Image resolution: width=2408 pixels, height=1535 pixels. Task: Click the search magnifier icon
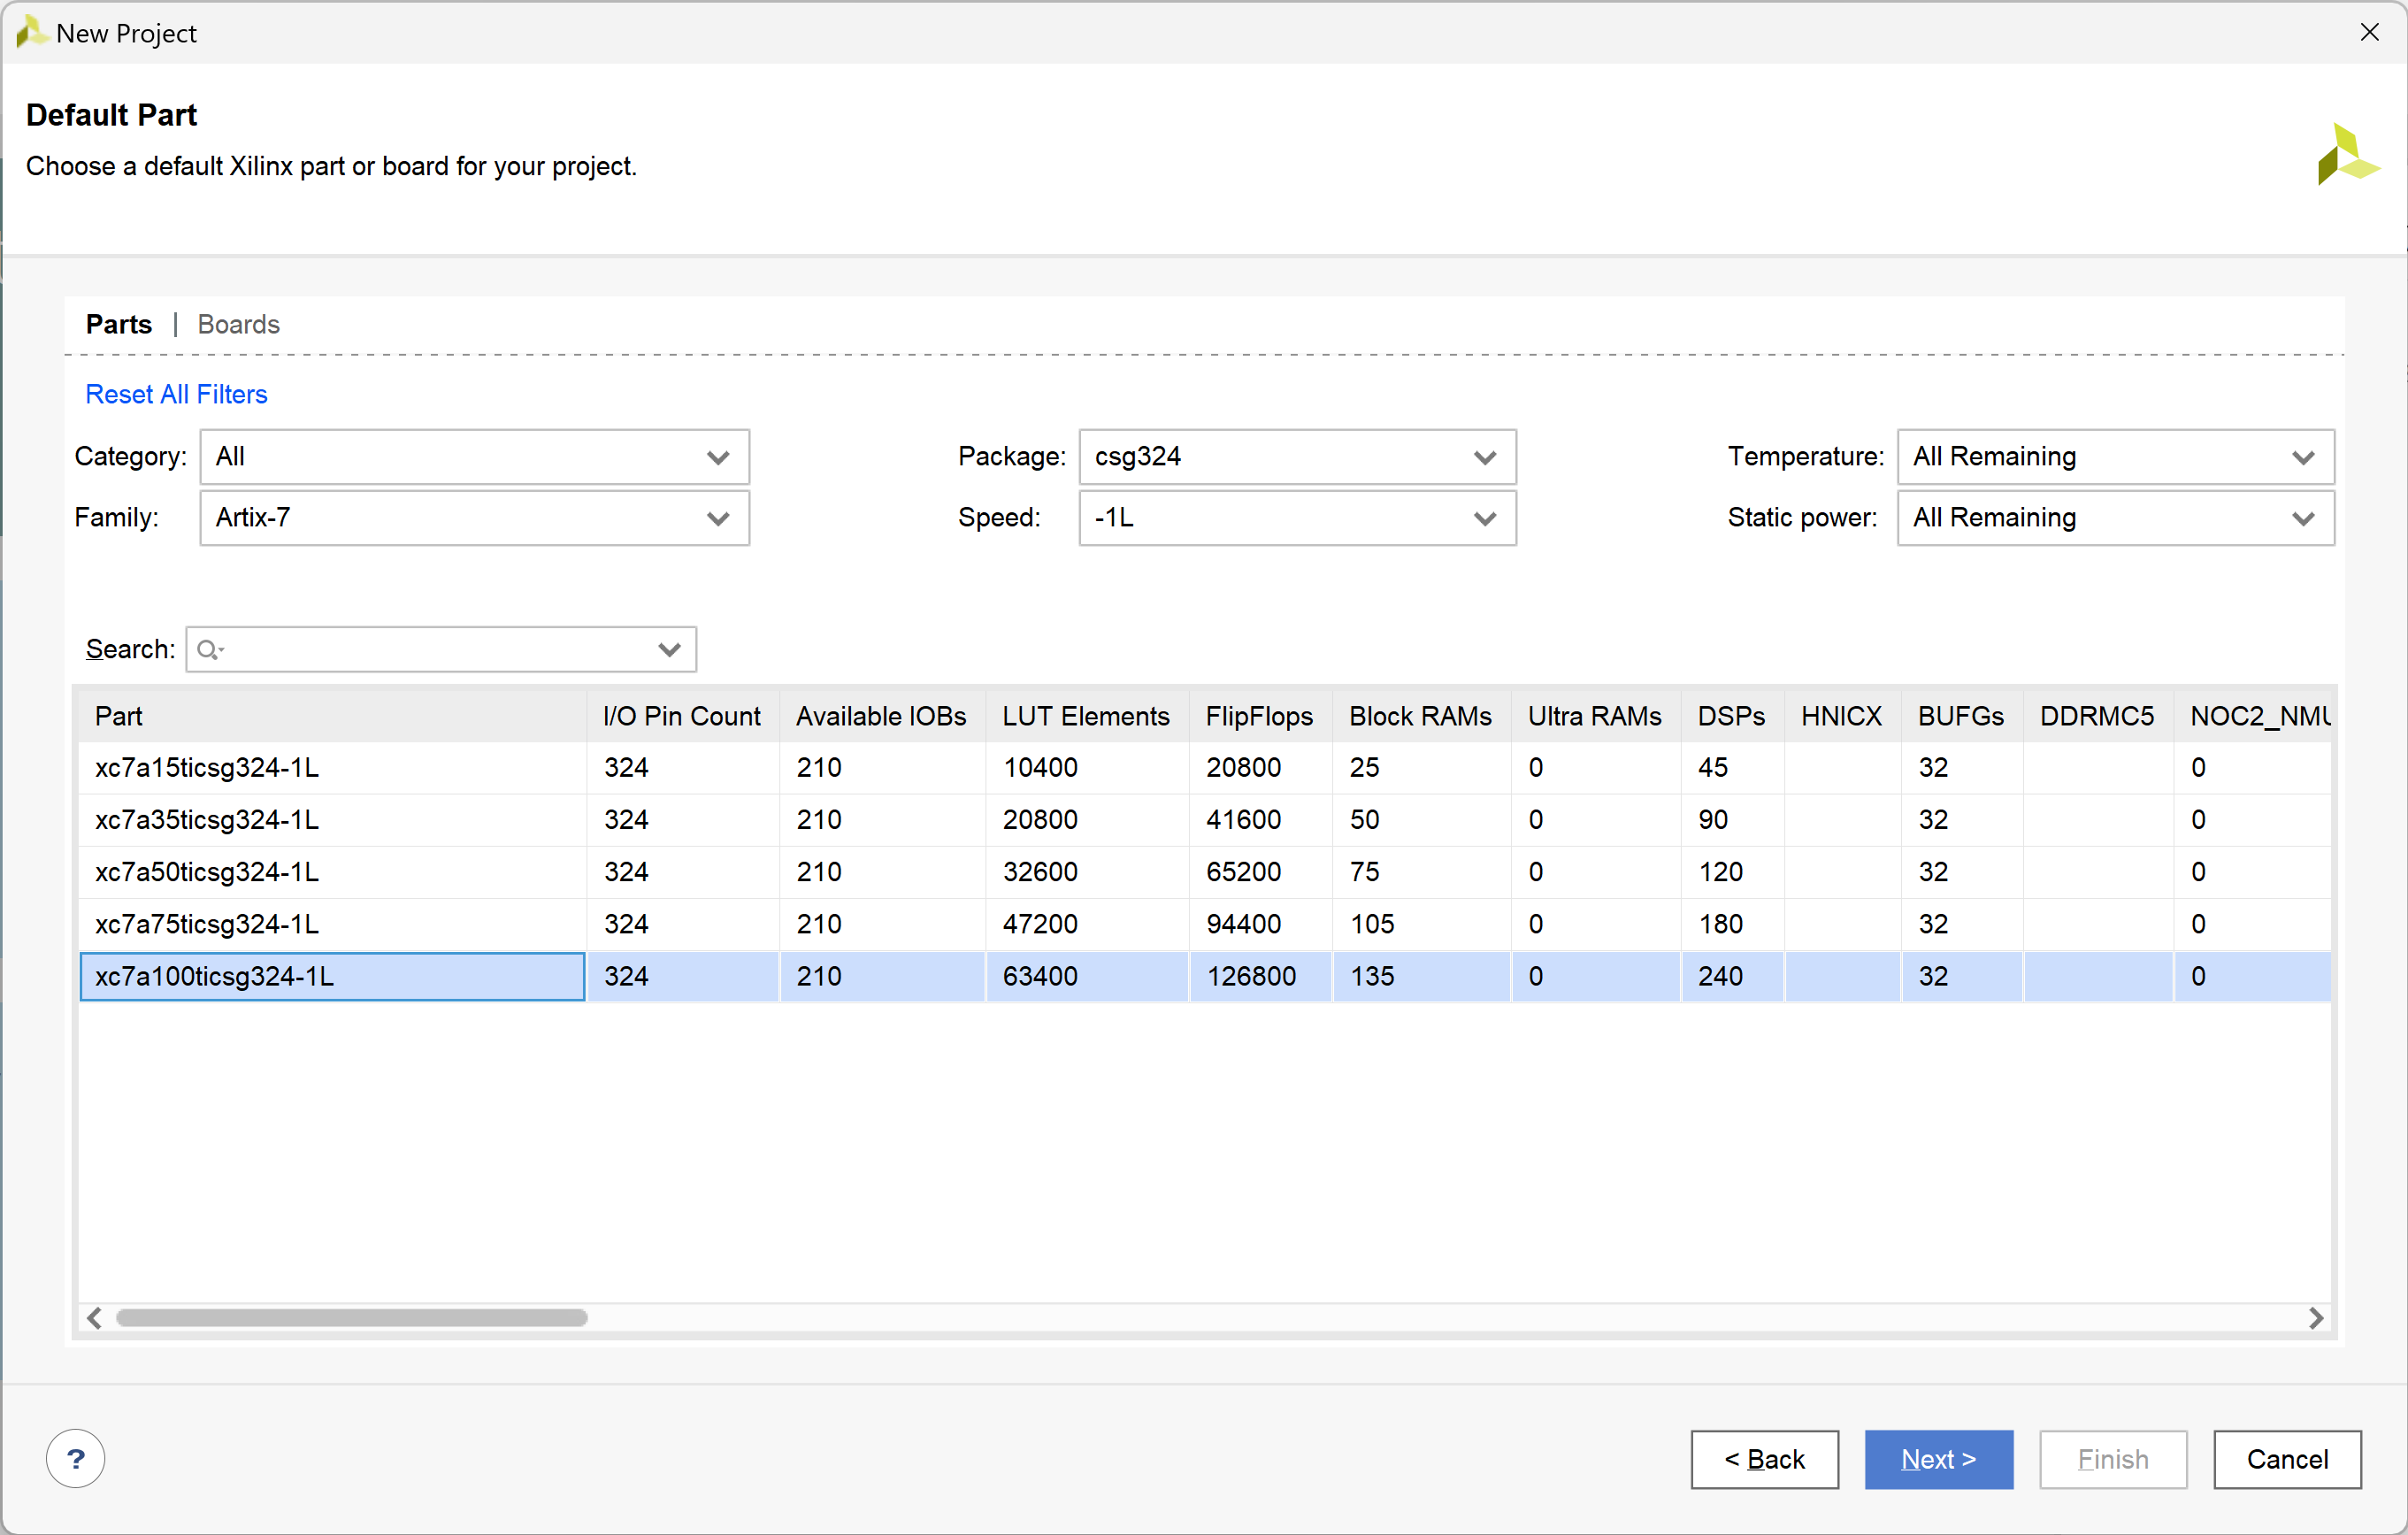pos(209,650)
